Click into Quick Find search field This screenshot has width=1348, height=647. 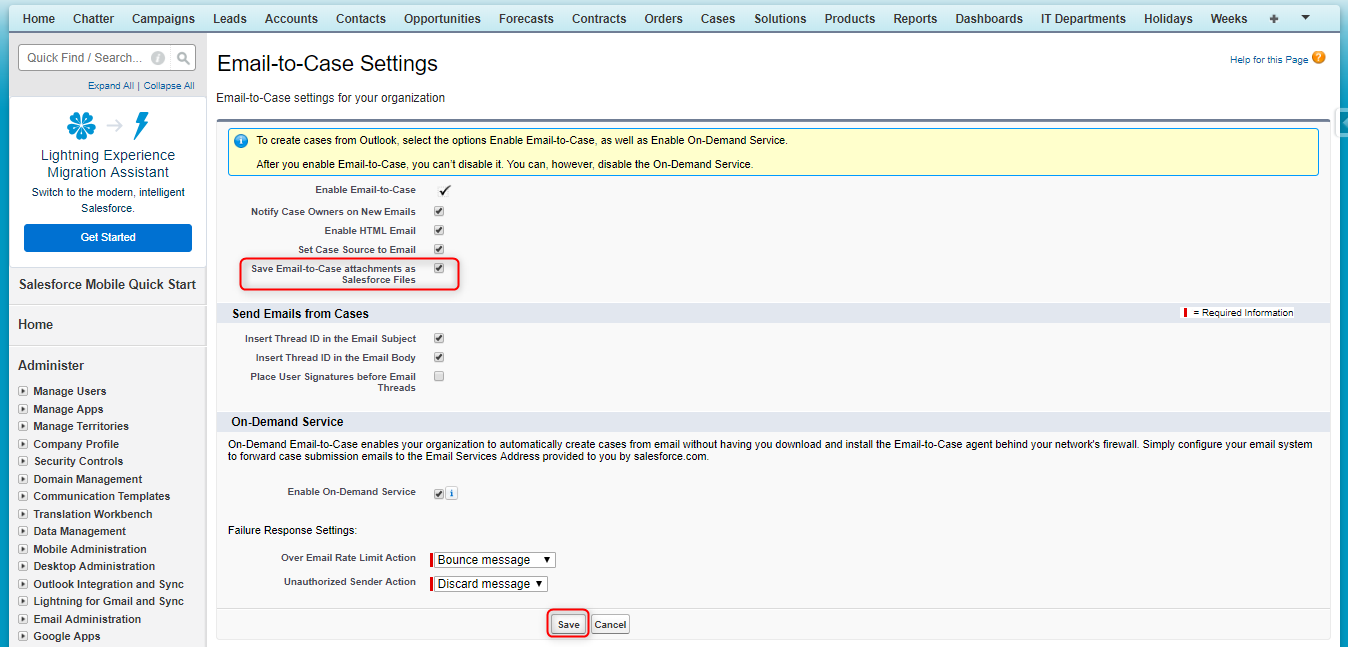click(84, 58)
